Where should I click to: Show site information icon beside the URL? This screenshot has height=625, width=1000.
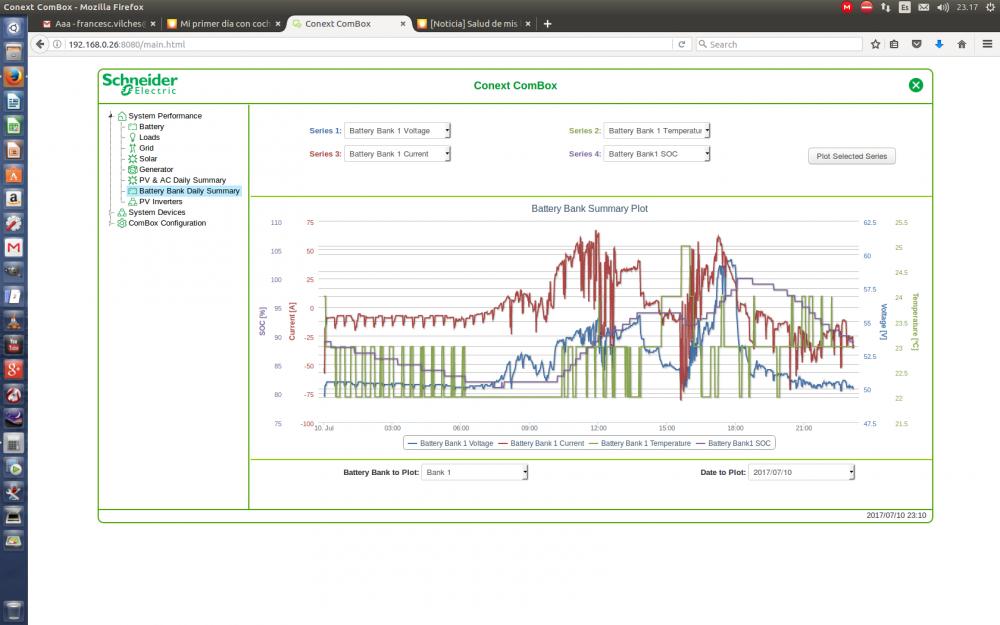pyautogui.click(x=57, y=44)
